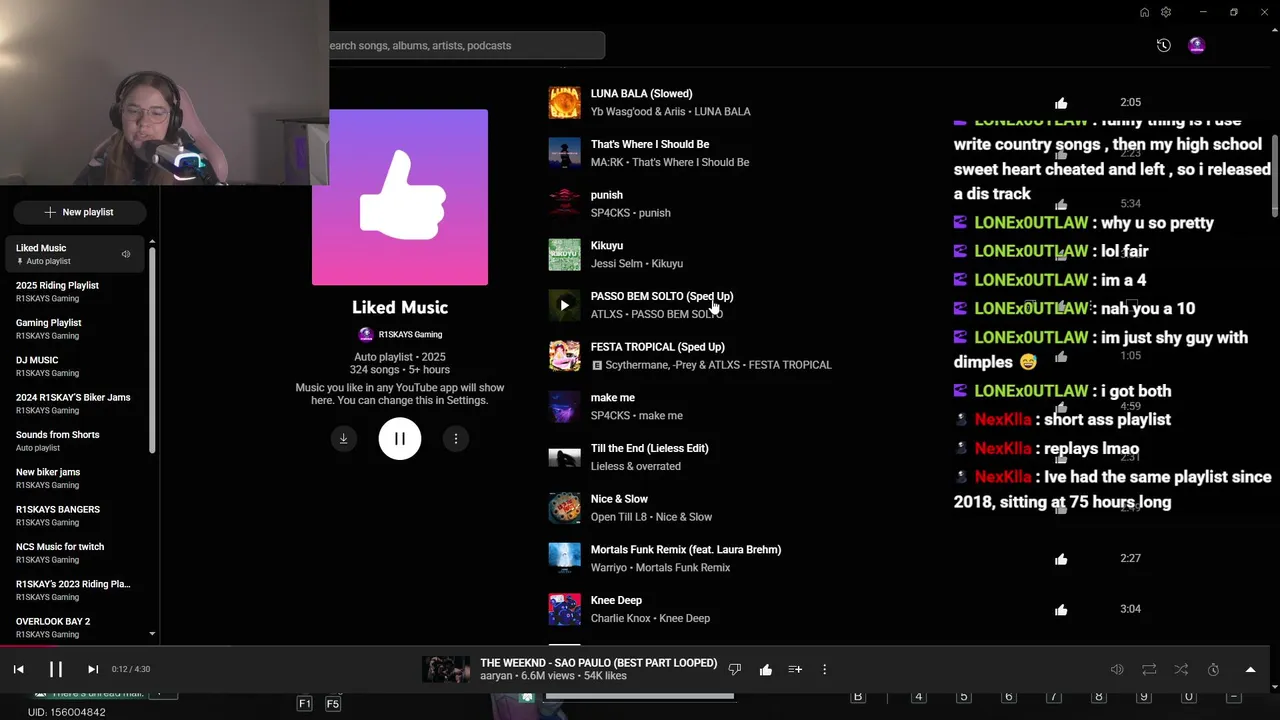
Task: Toggle thumbs-up on Knee Deep
Action: click(1061, 609)
